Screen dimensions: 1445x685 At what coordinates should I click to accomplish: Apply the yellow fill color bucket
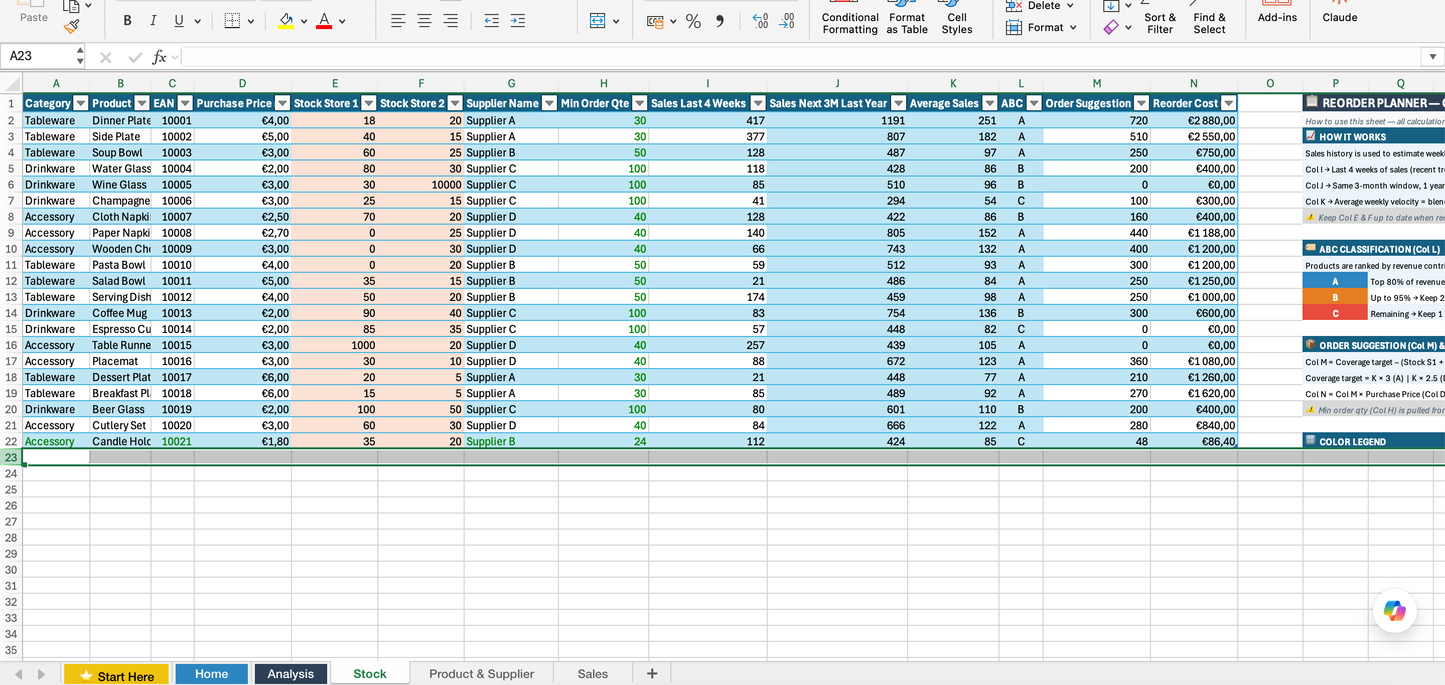(286, 21)
